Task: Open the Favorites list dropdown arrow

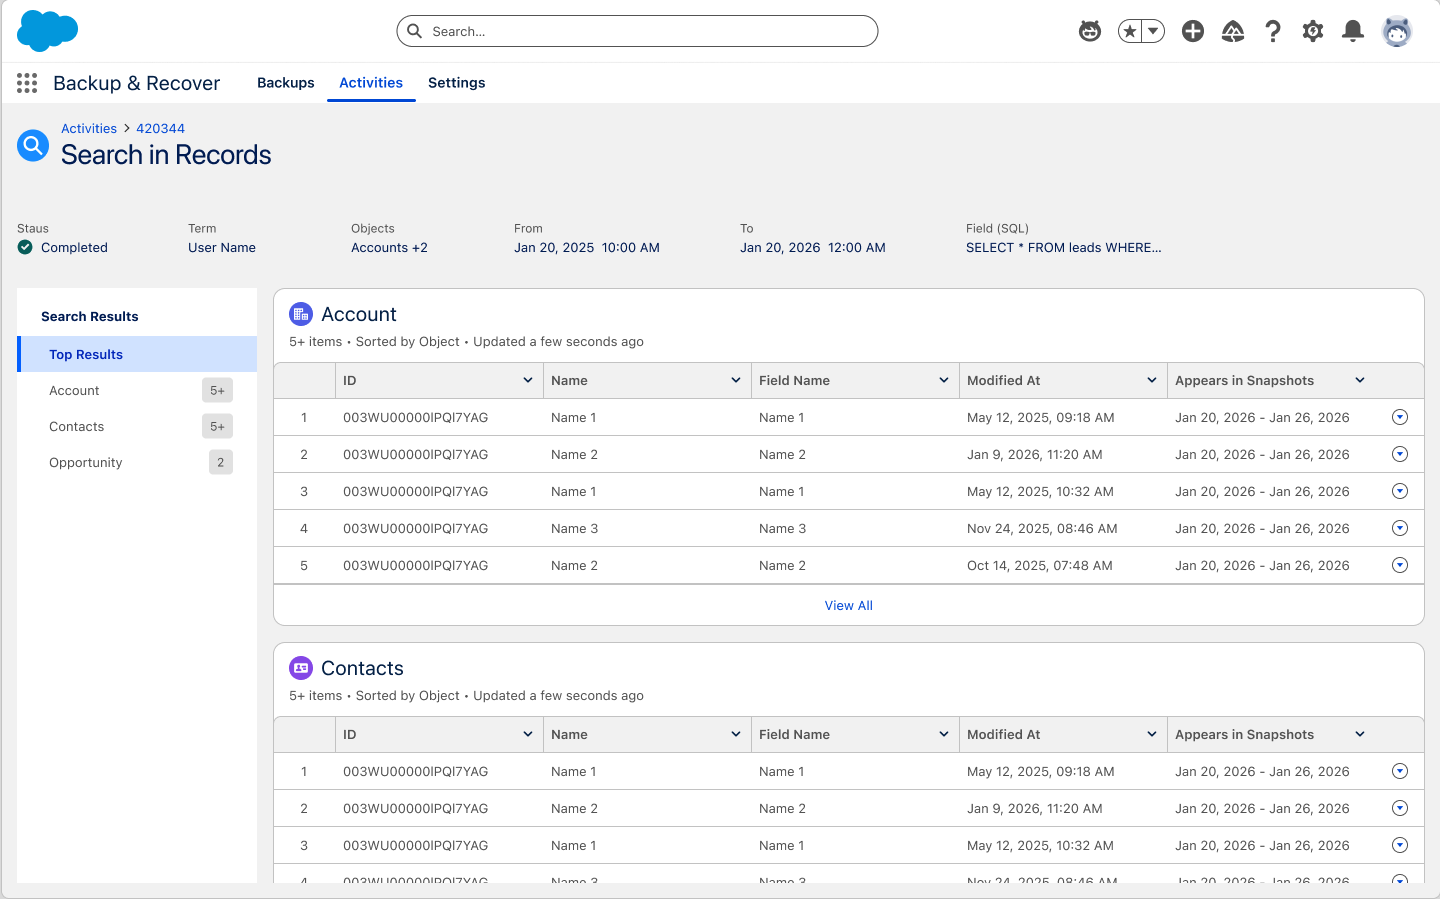Action: (1153, 31)
